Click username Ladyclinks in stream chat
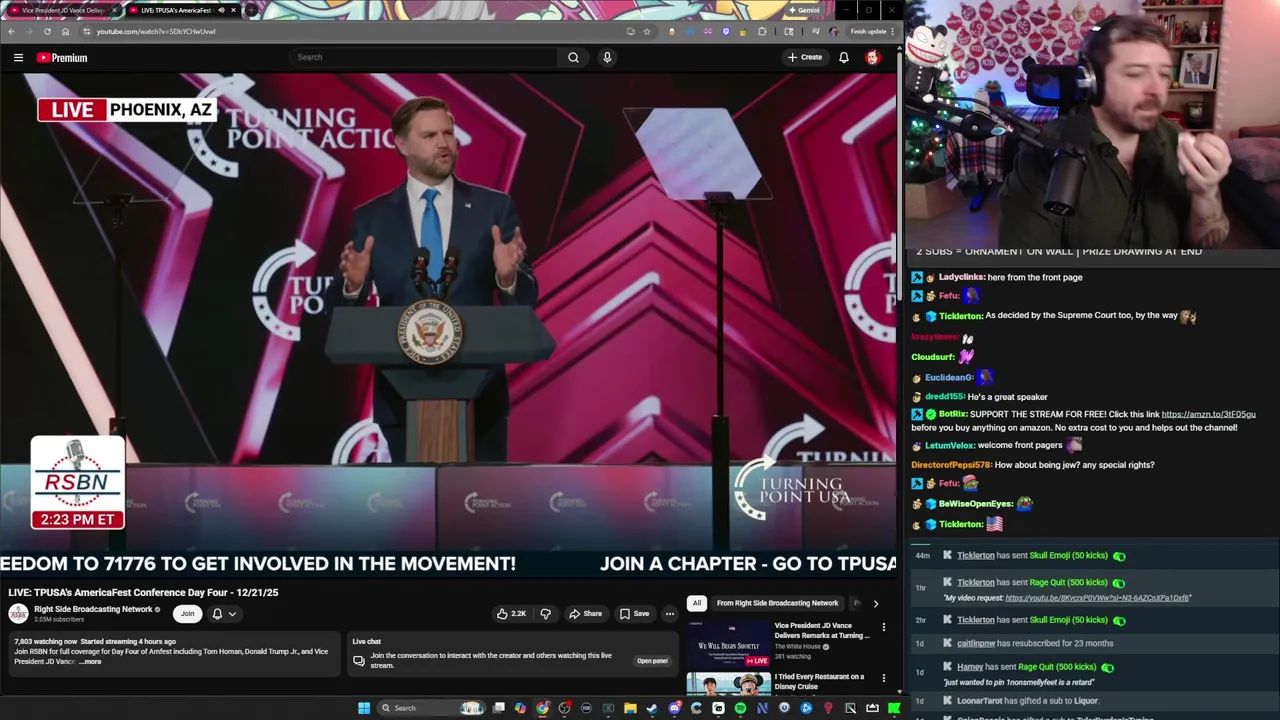Viewport: 1280px width, 720px height. coord(961,277)
